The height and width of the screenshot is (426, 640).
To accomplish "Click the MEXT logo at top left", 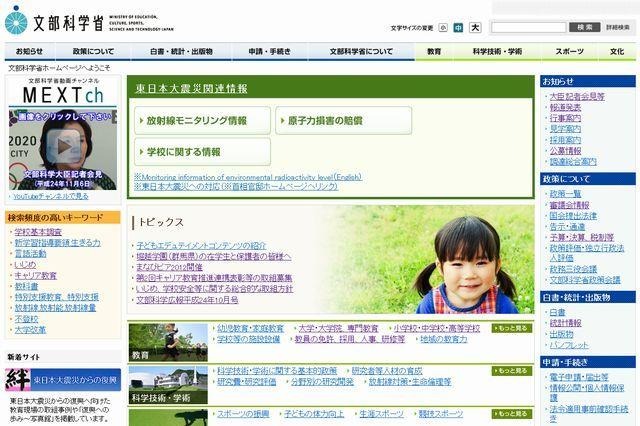I will coord(89,21).
